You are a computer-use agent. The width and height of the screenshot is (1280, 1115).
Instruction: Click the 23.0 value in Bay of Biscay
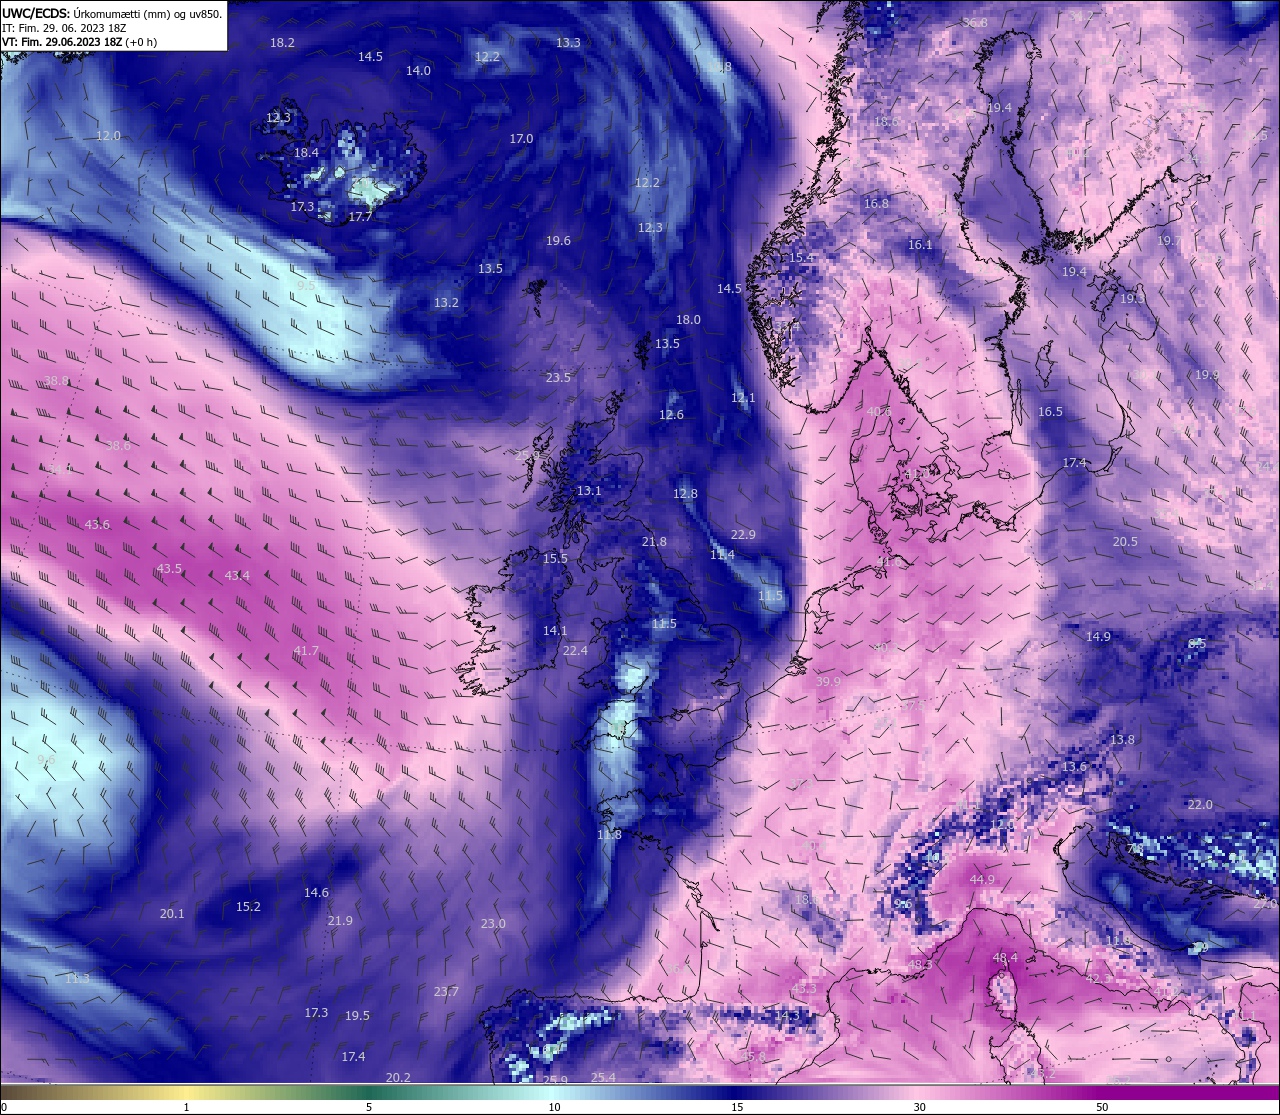pos(493,924)
